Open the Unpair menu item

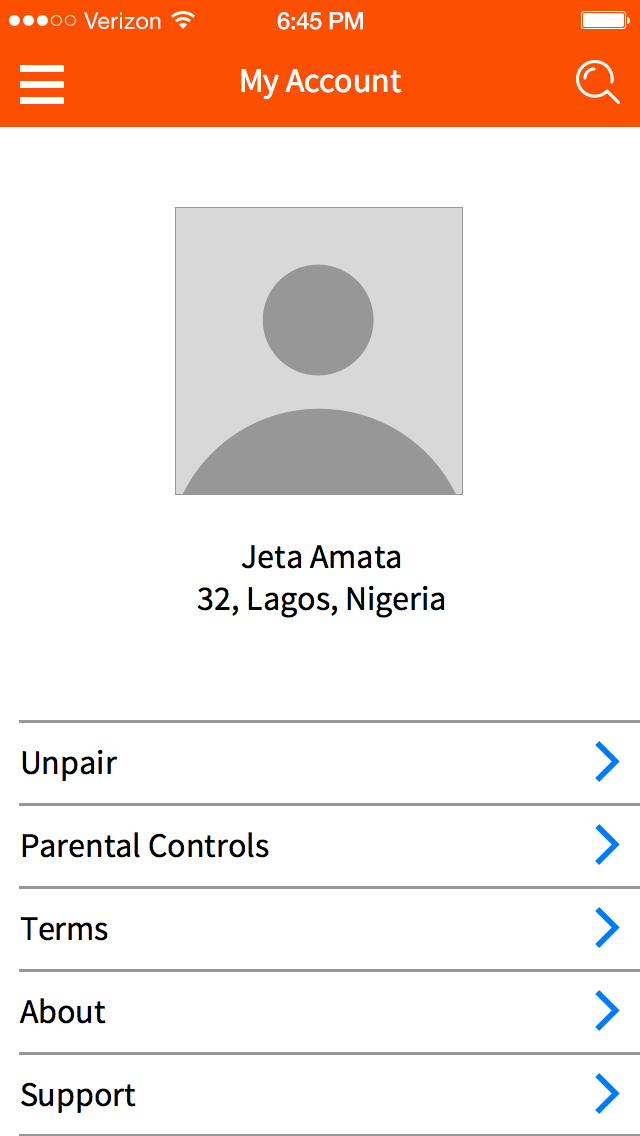(x=69, y=764)
